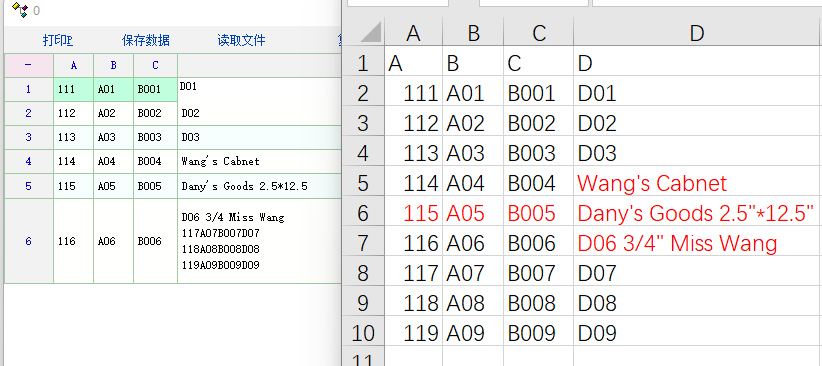Select the Excel cell D06 3/4" Miss Wang

pyautogui.click(x=697, y=243)
